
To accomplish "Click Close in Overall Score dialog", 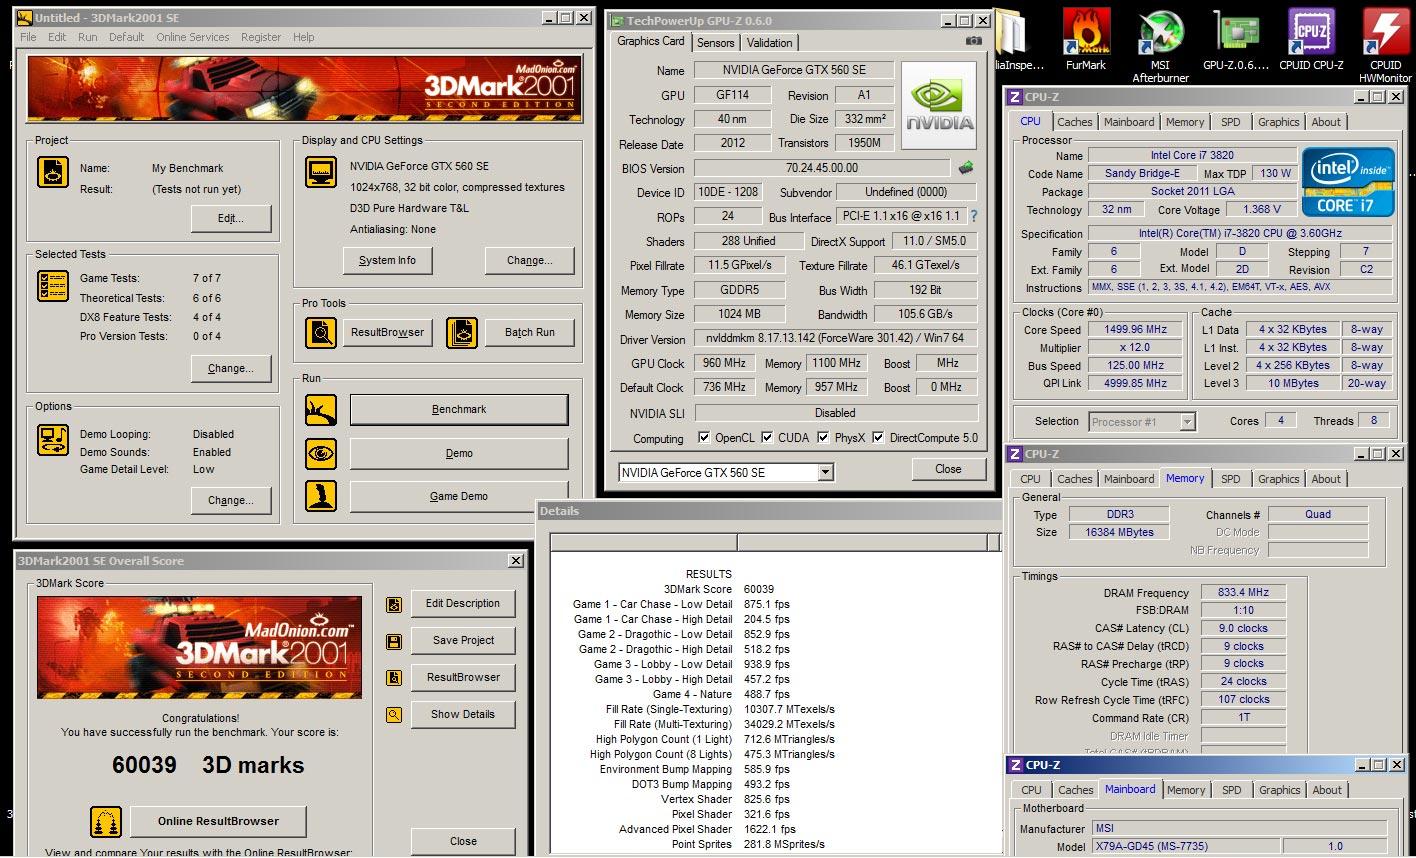I will (x=463, y=841).
